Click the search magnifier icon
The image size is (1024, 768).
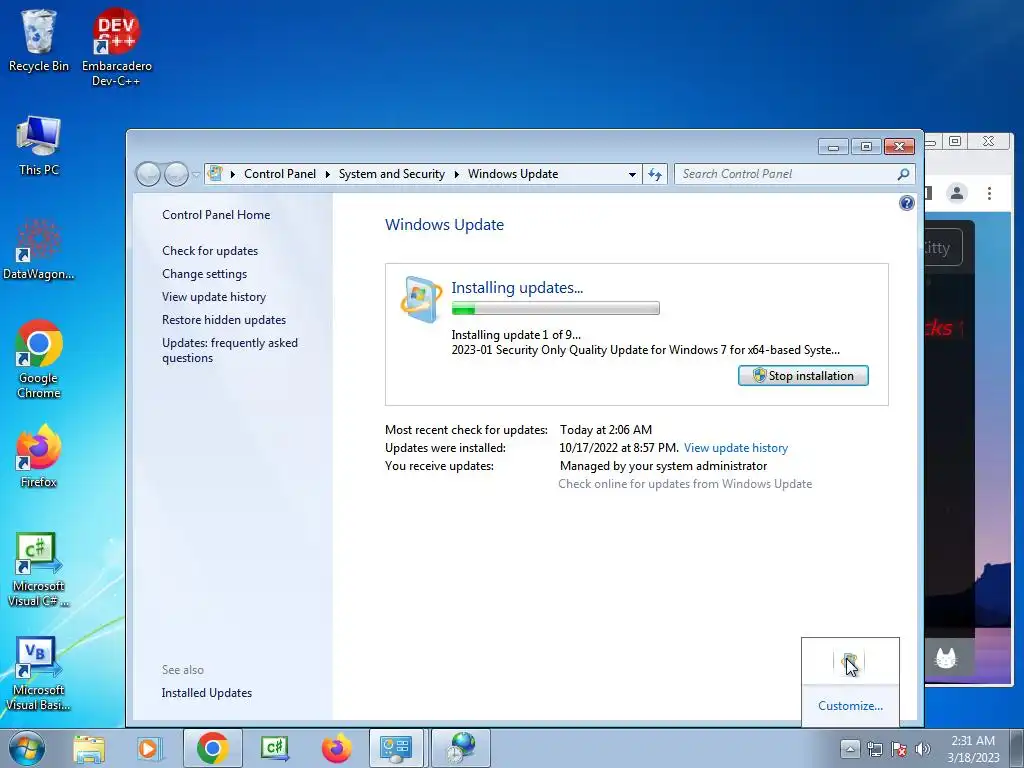tap(903, 174)
